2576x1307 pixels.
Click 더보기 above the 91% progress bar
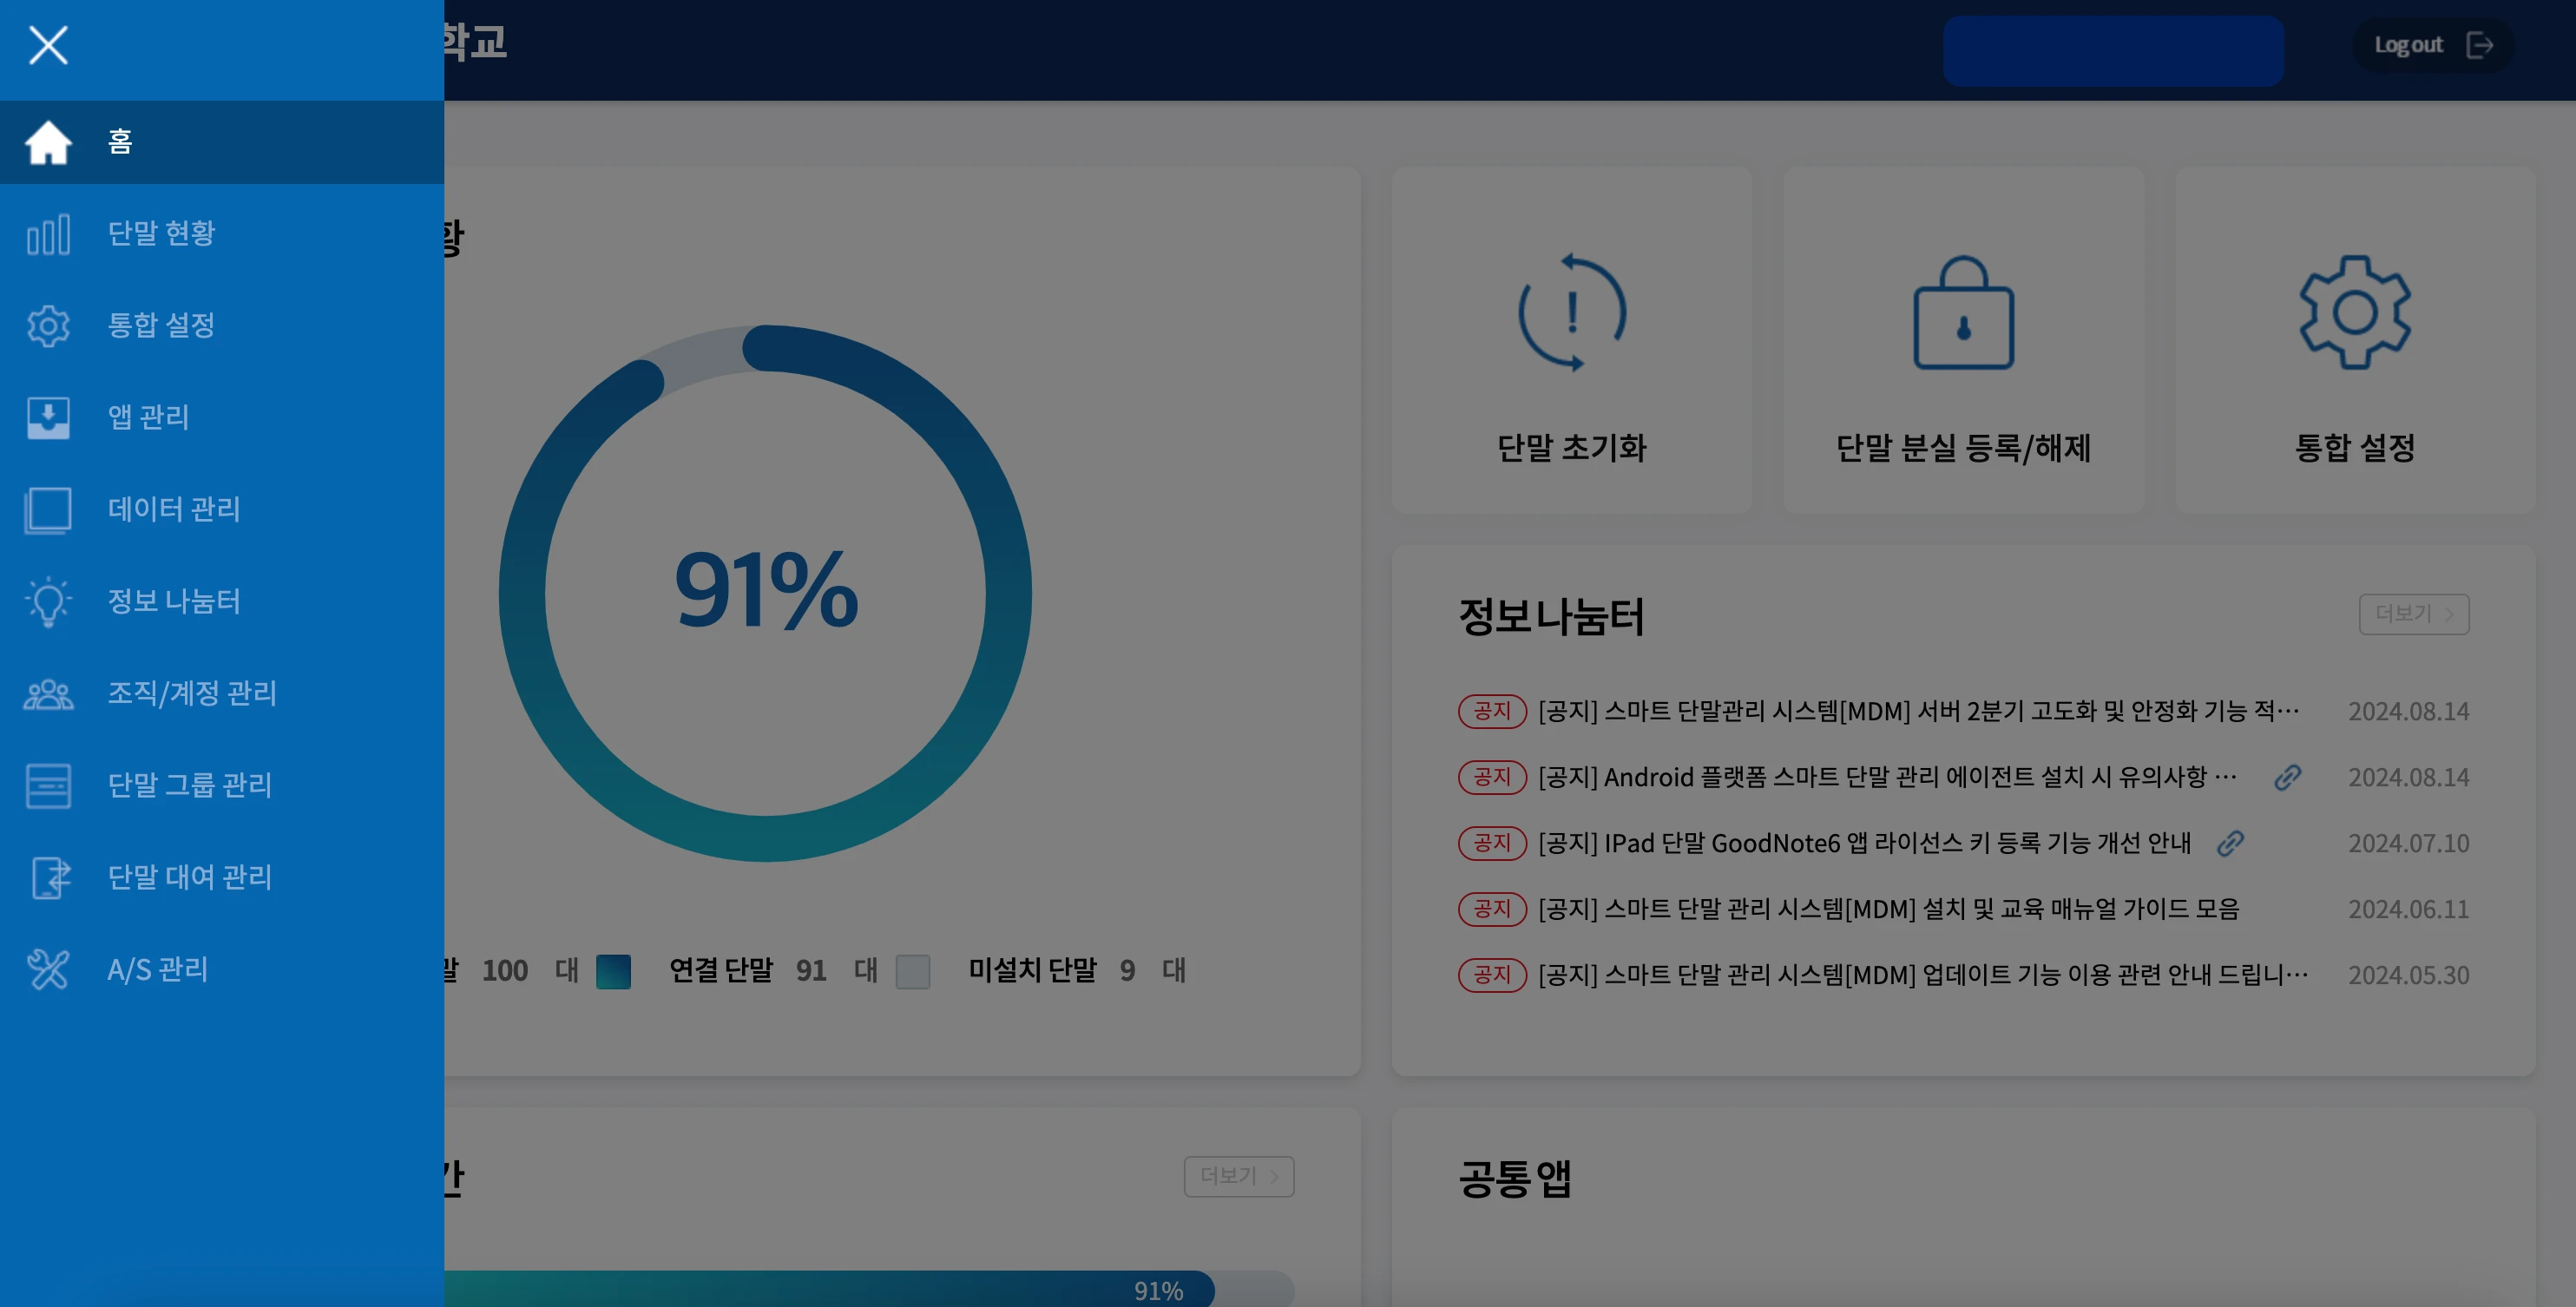pos(1239,1176)
